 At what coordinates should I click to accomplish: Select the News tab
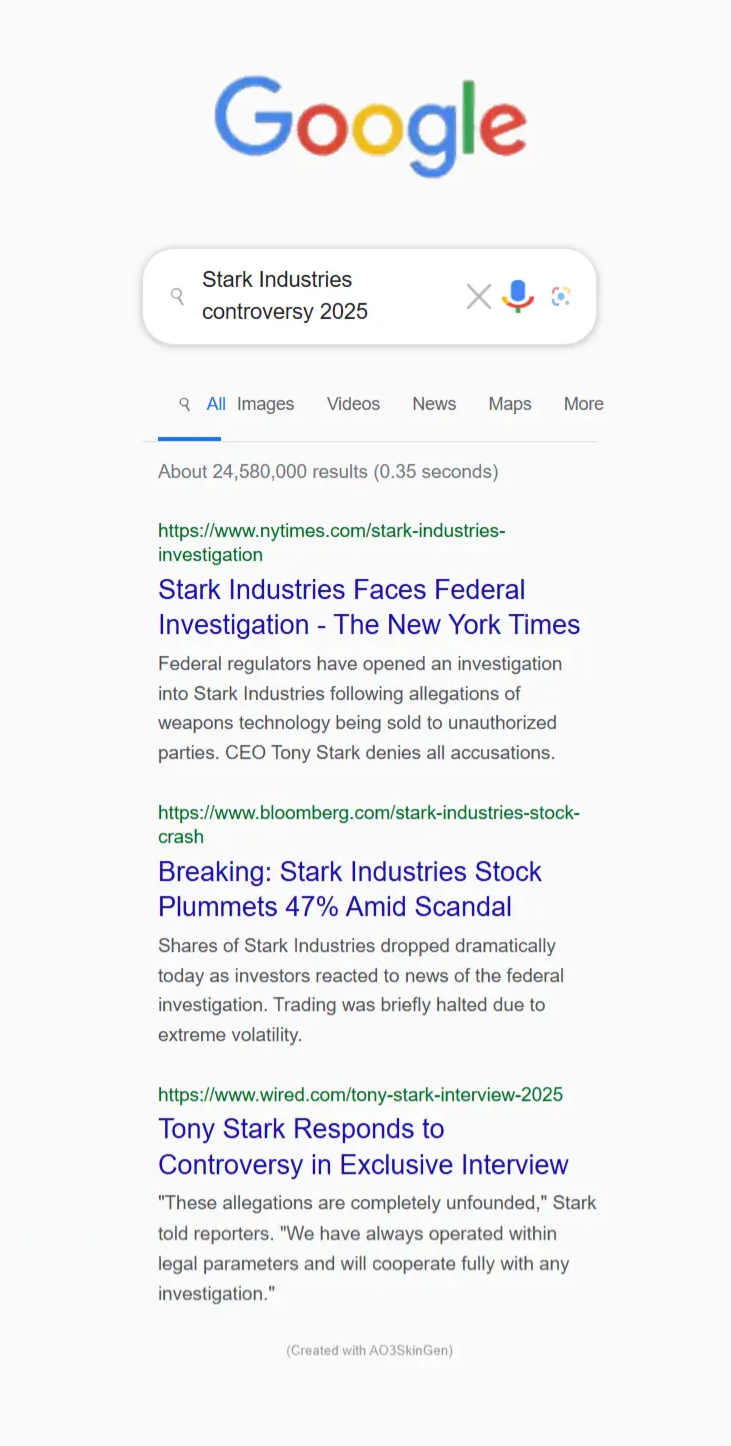click(434, 404)
